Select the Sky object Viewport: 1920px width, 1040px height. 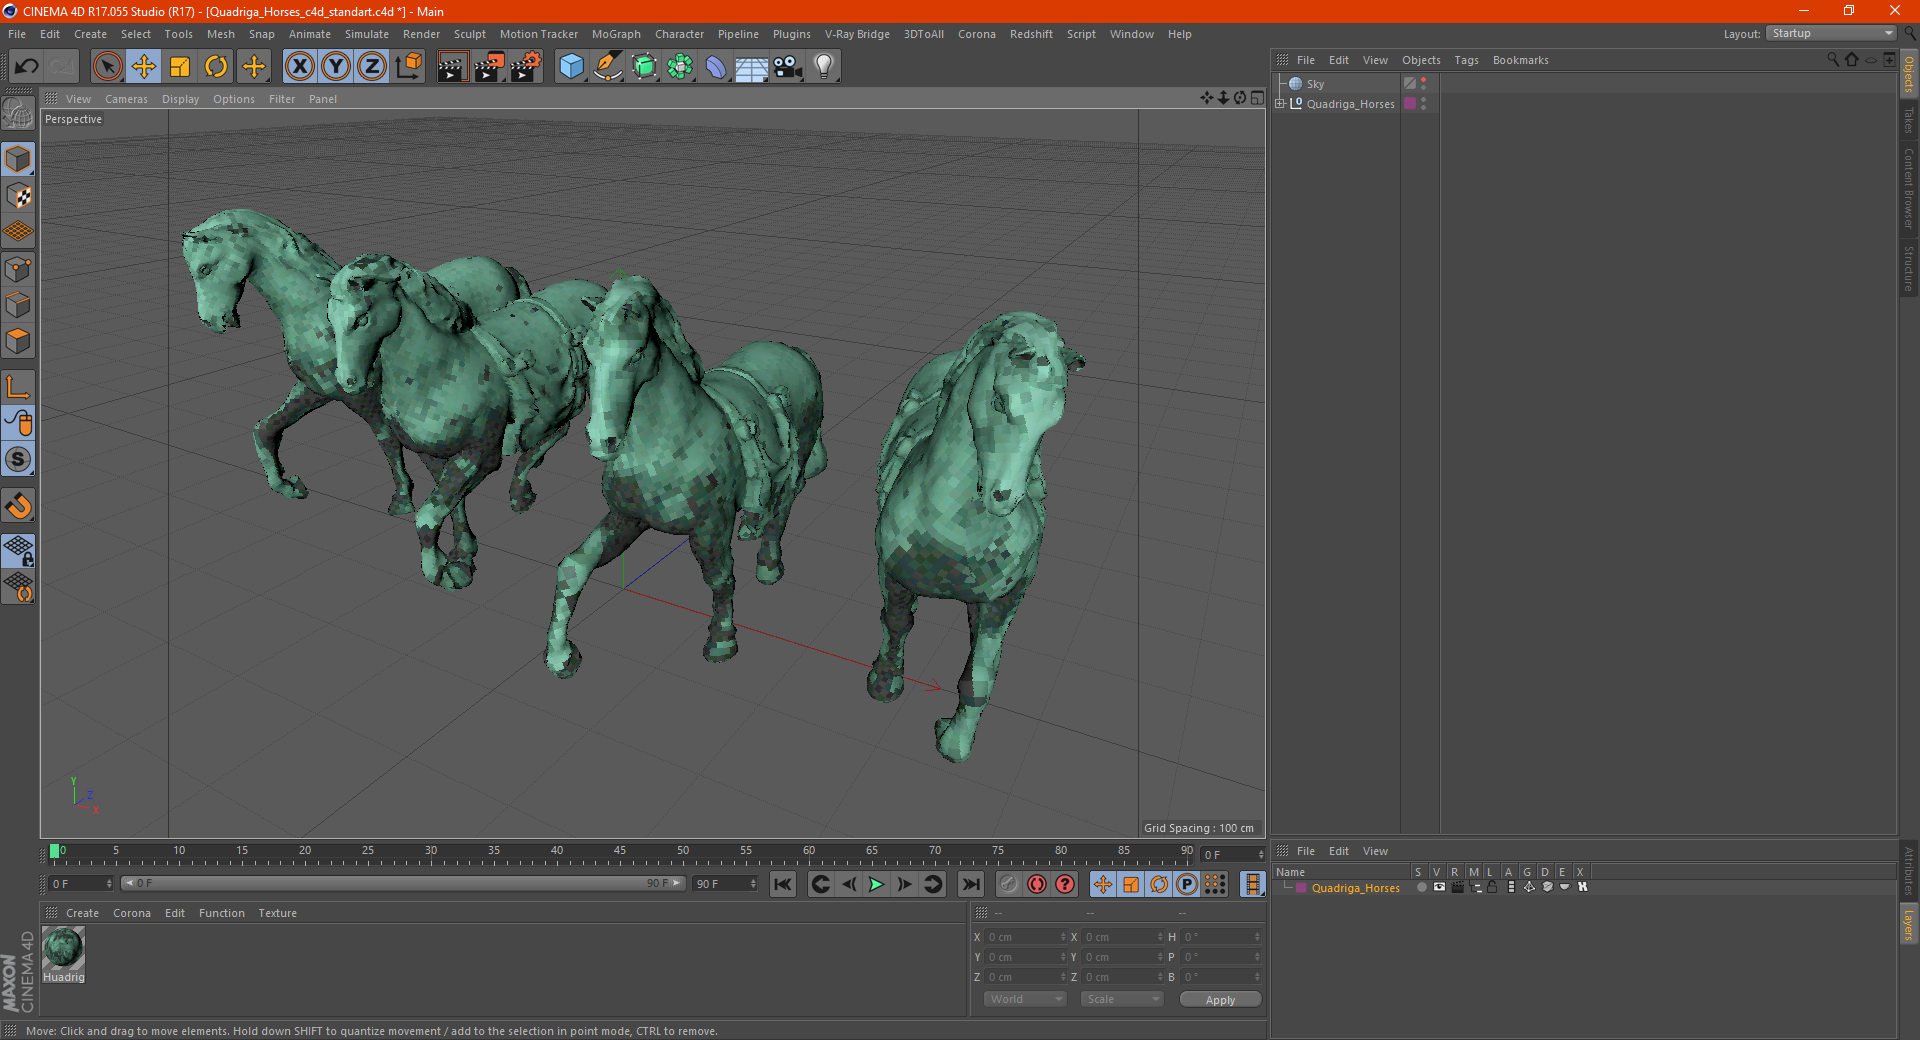(x=1315, y=84)
